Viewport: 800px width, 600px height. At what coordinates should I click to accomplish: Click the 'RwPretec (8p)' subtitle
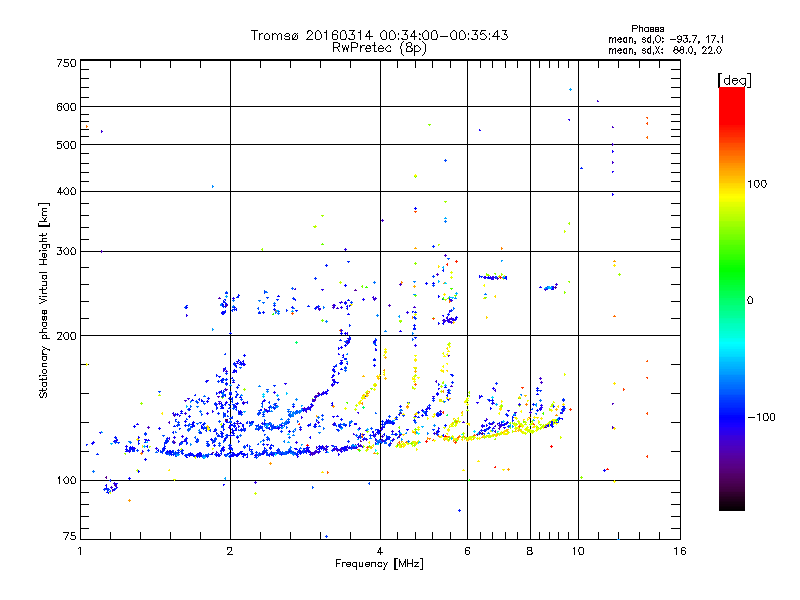click(379, 48)
